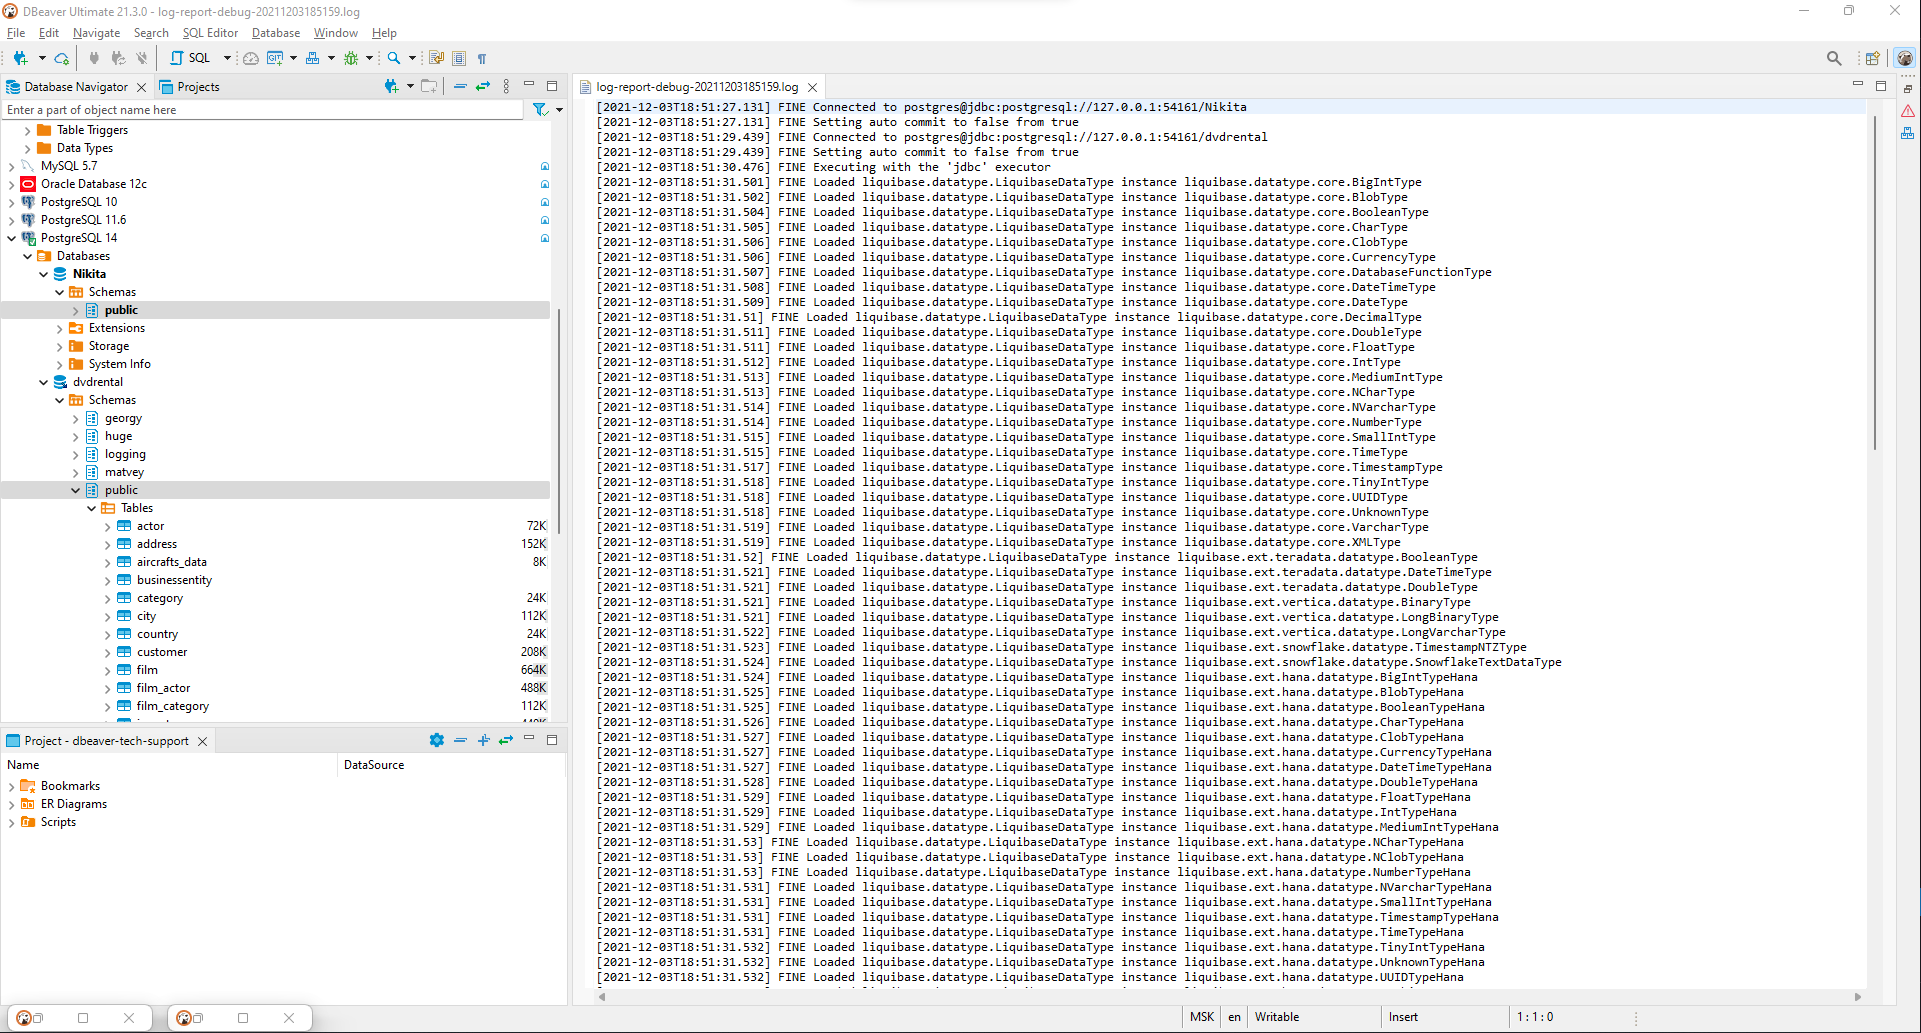Switch to the Projects tab
The image size is (1921, 1033).
[x=190, y=87]
